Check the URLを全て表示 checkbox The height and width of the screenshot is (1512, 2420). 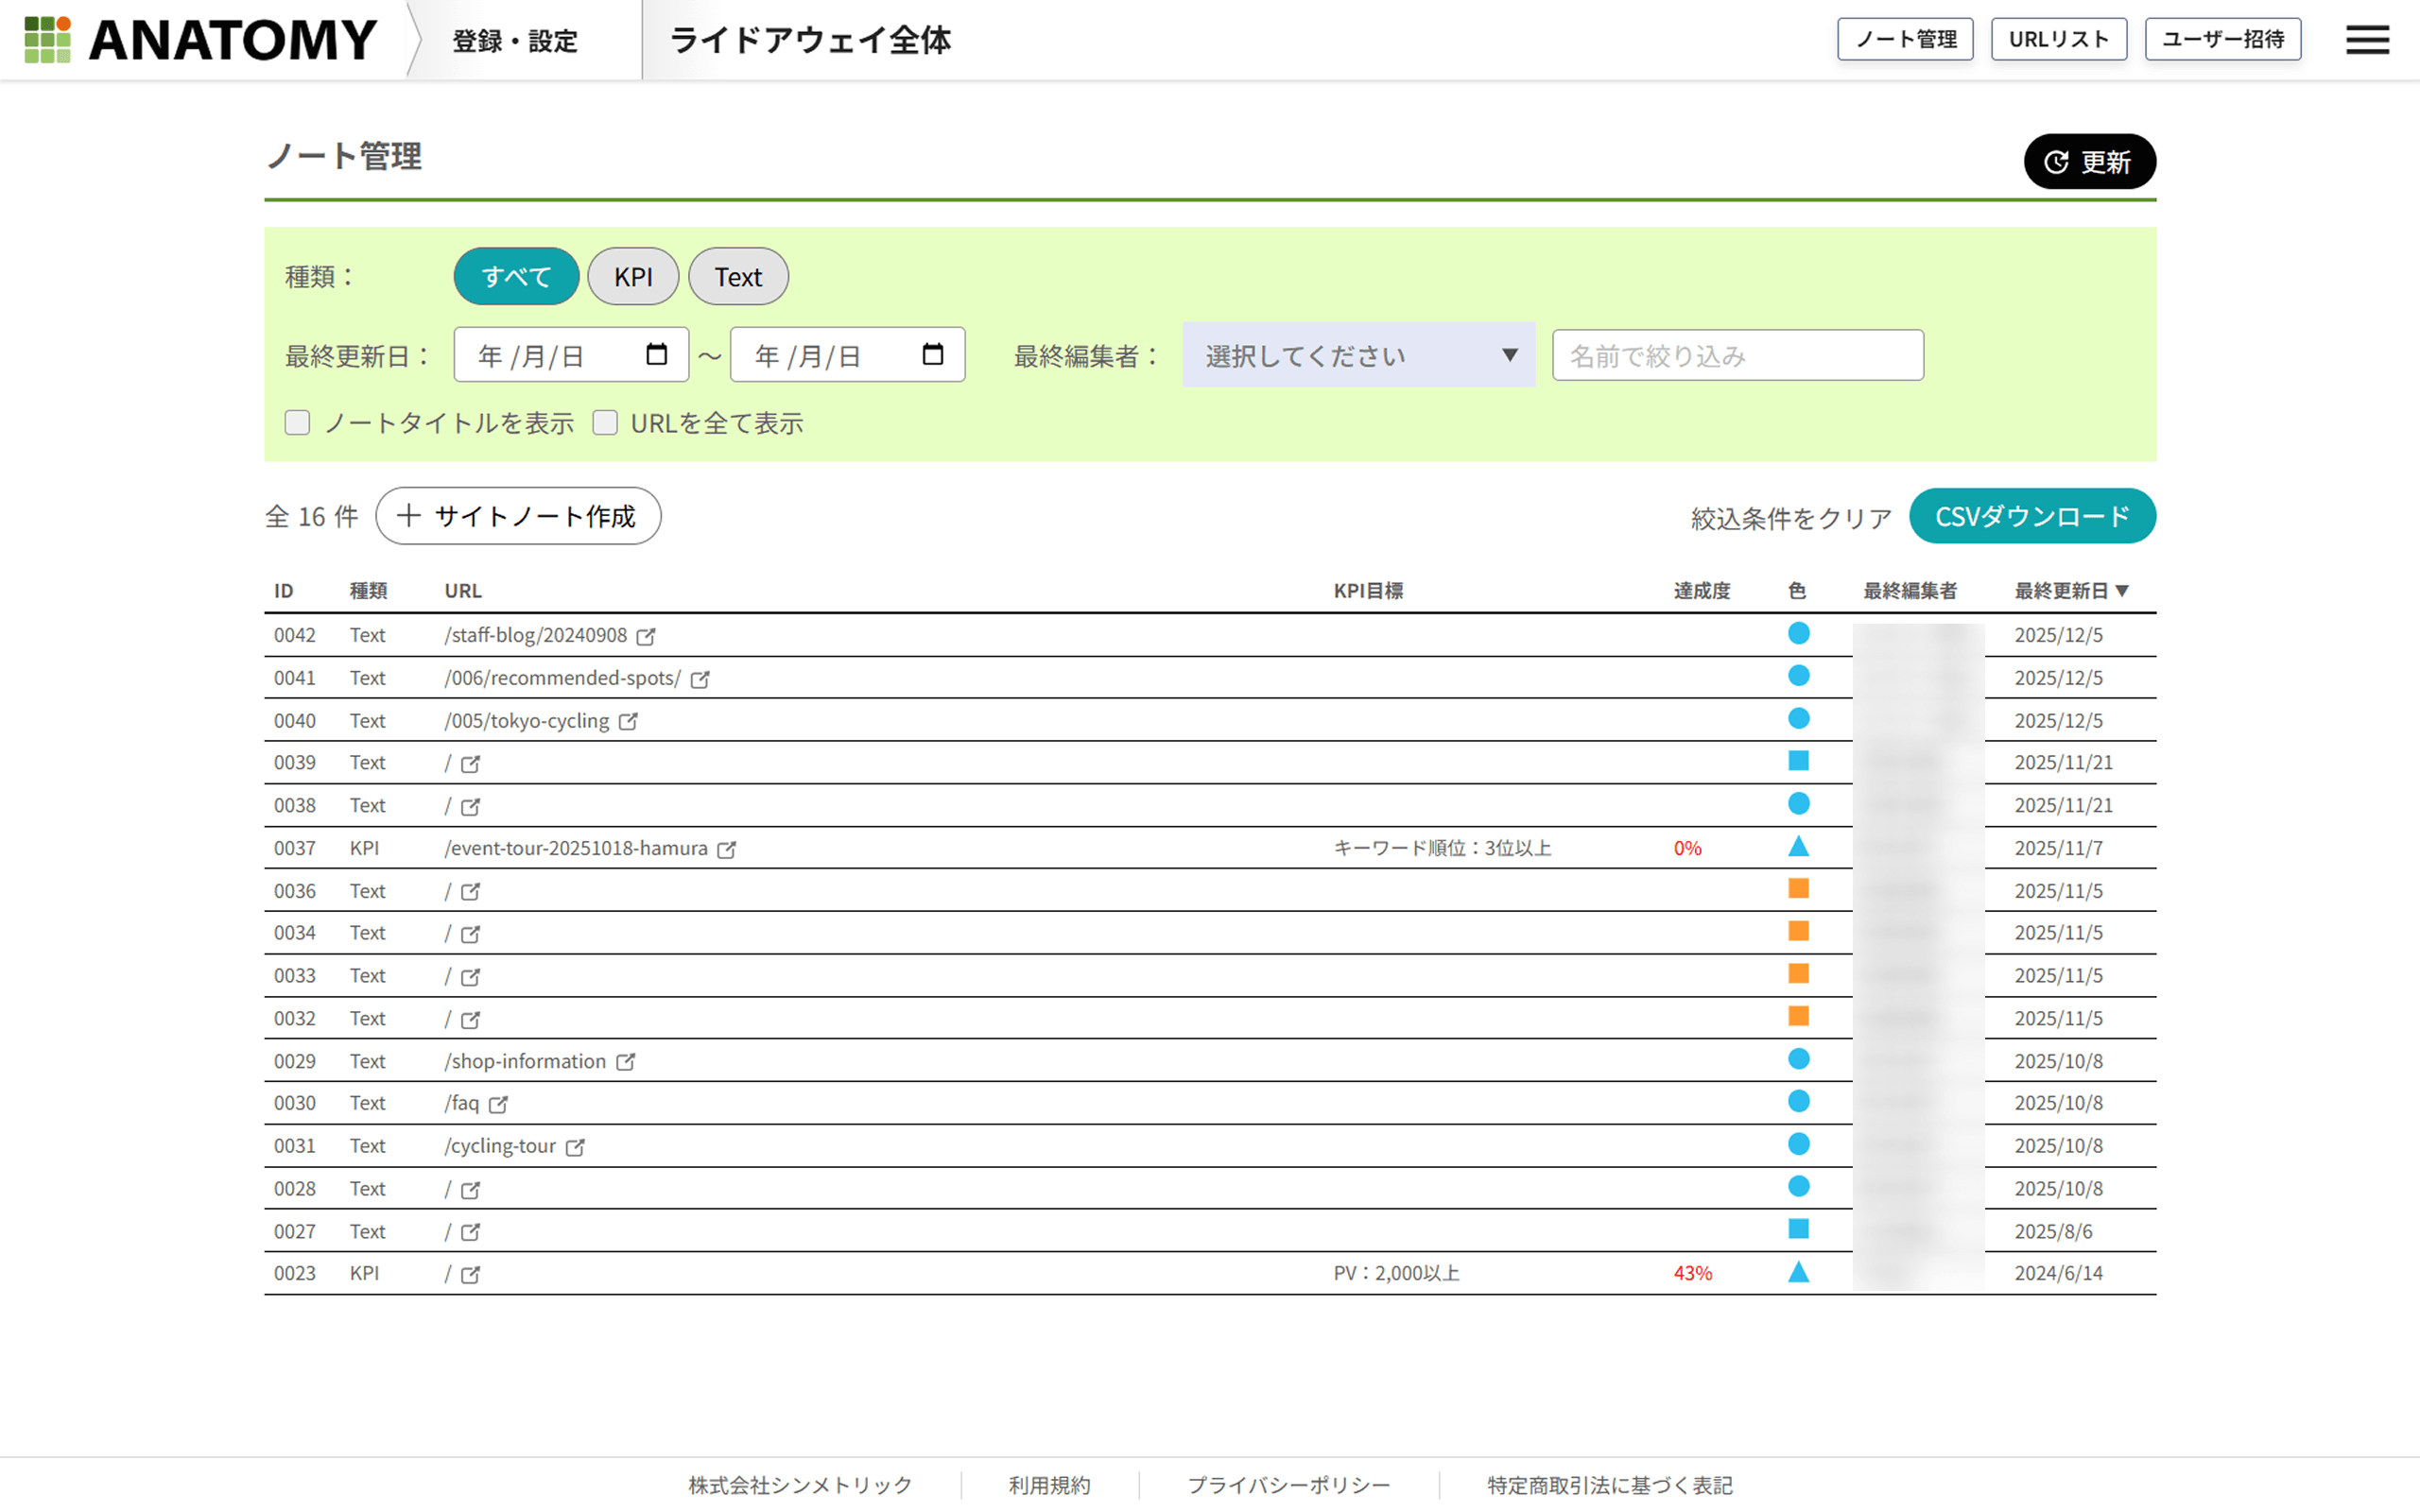(x=605, y=423)
